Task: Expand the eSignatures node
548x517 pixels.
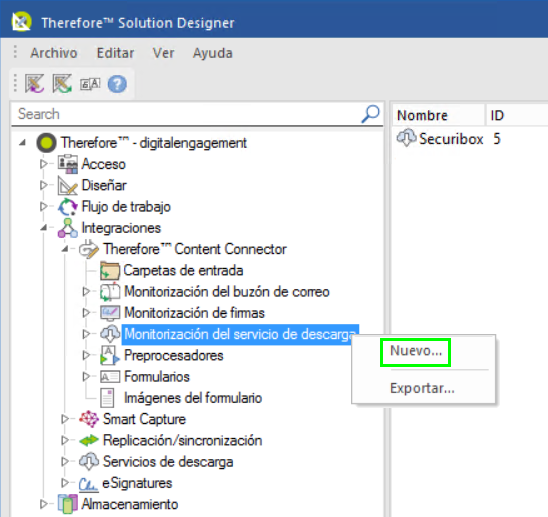Action: click(x=65, y=483)
